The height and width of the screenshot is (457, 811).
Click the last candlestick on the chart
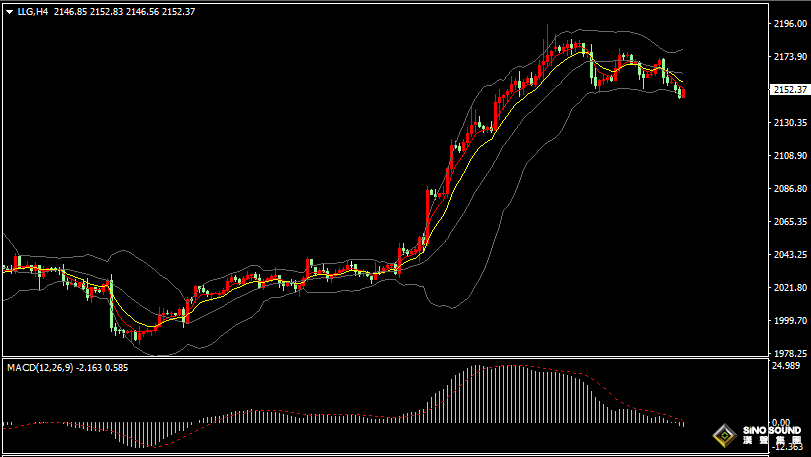click(683, 93)
